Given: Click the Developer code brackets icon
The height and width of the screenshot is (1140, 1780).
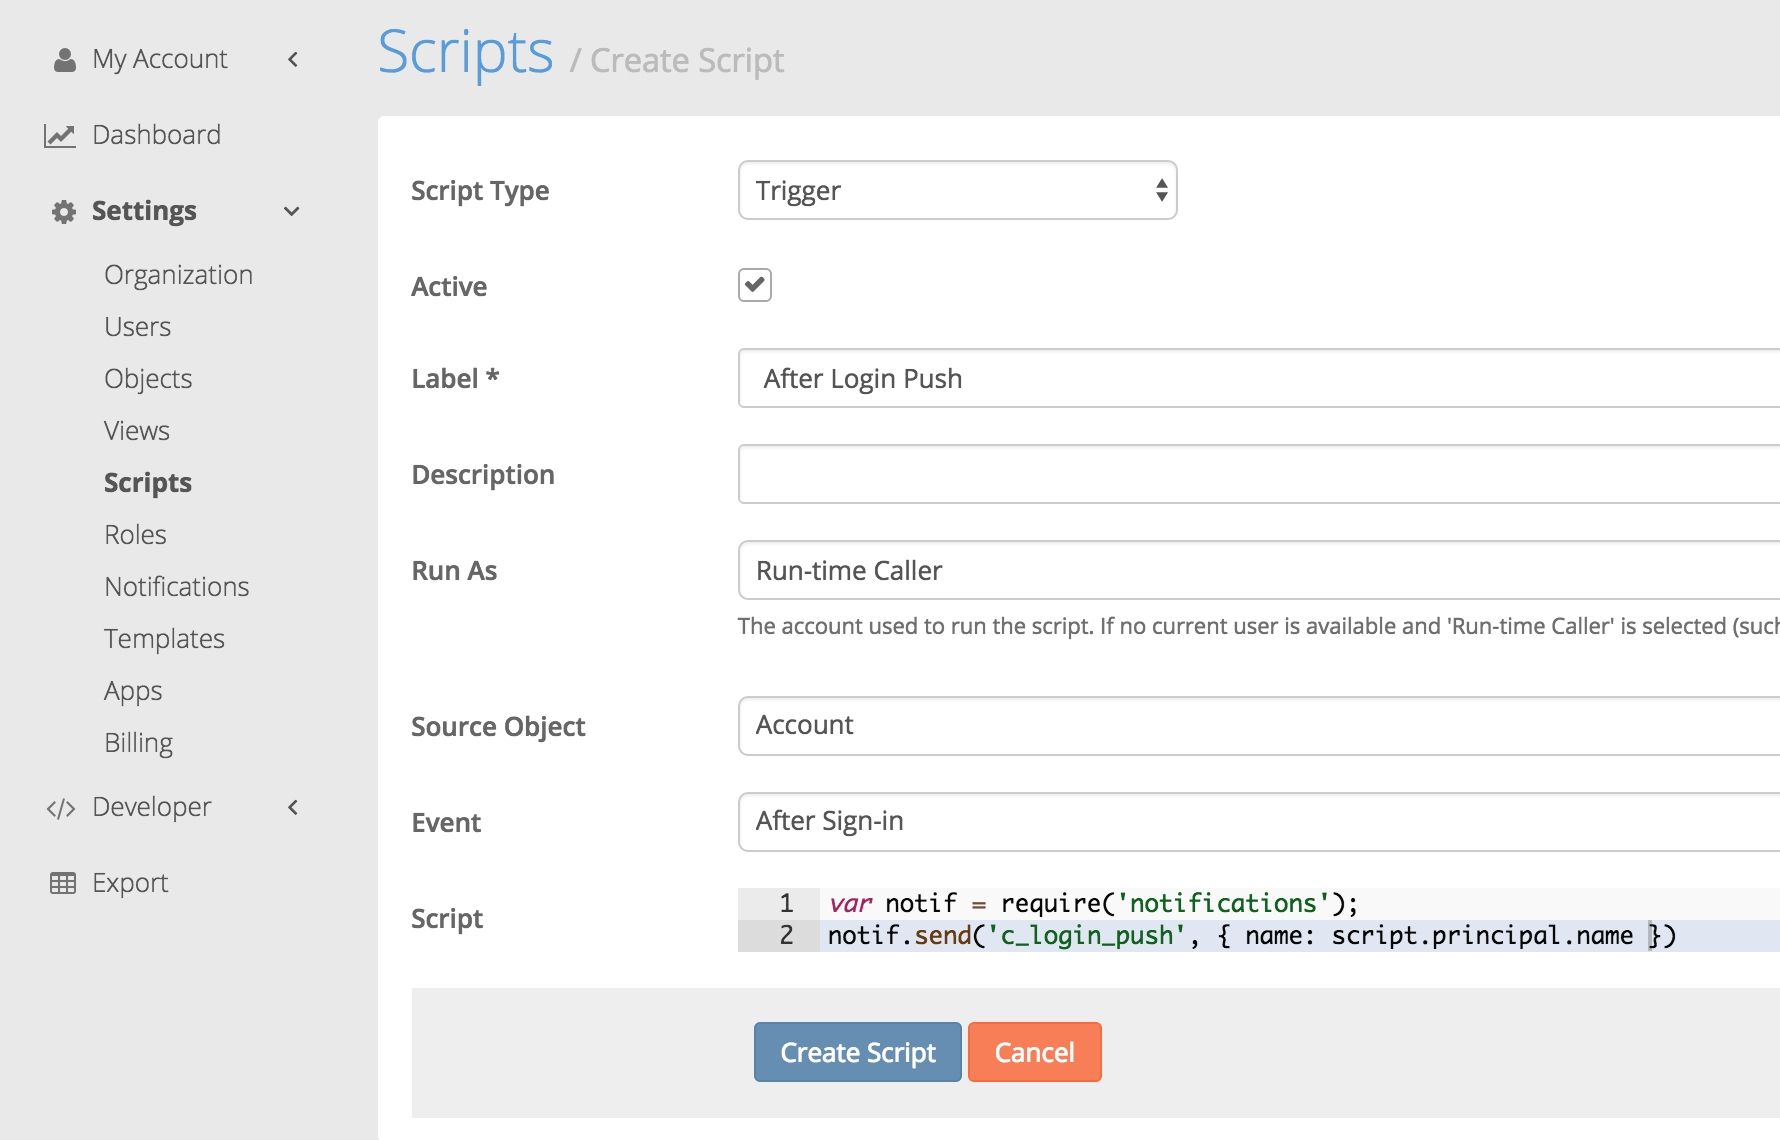Looking at the screenshot, I should pos(61,808).
